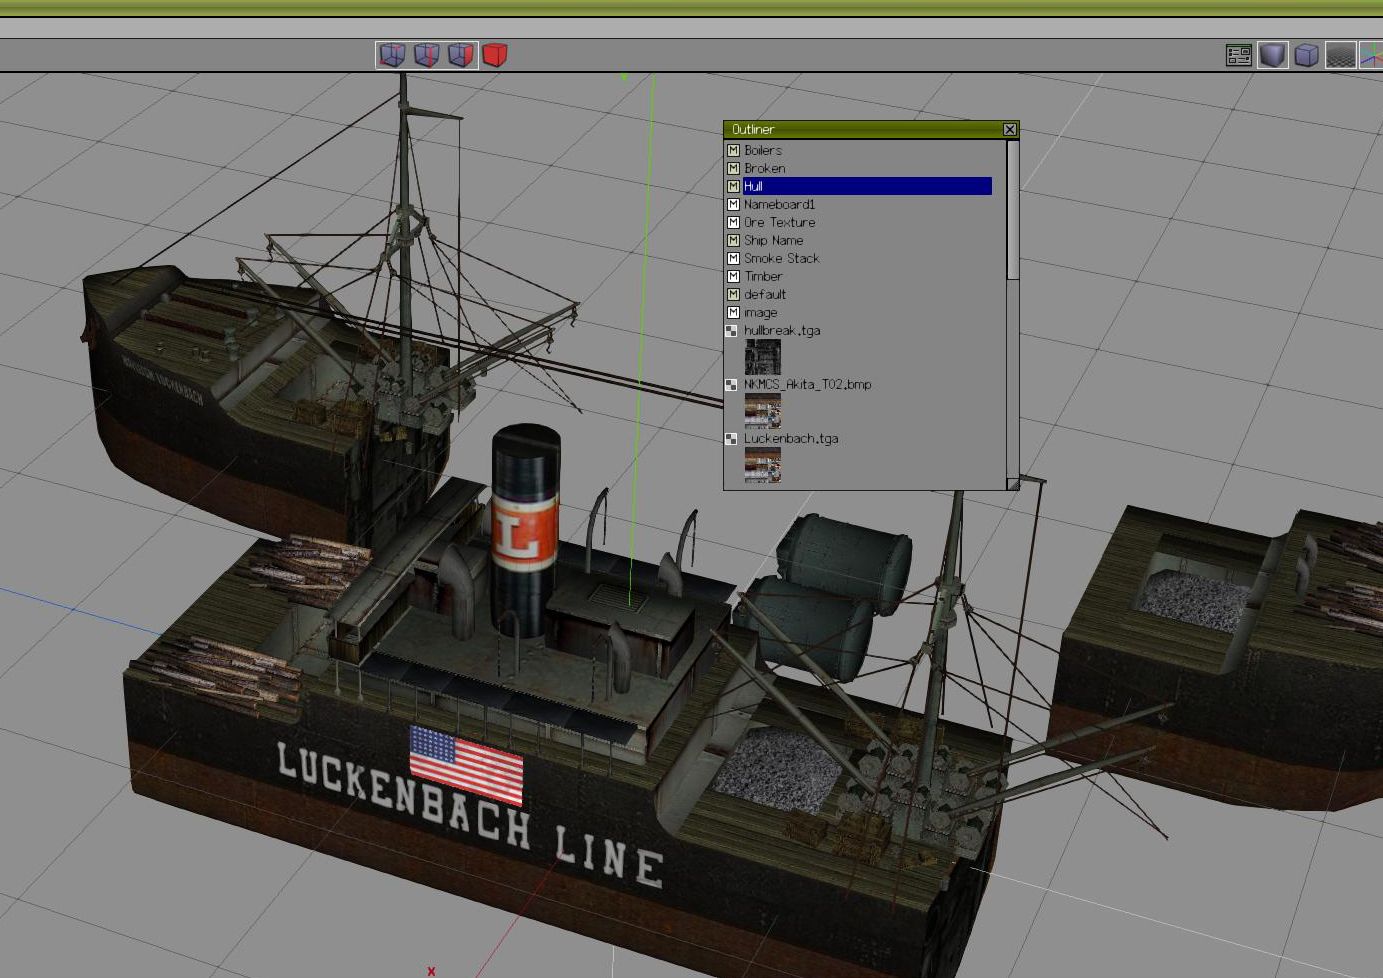Click material icon beside Smoke Stack

click(733, 258)
